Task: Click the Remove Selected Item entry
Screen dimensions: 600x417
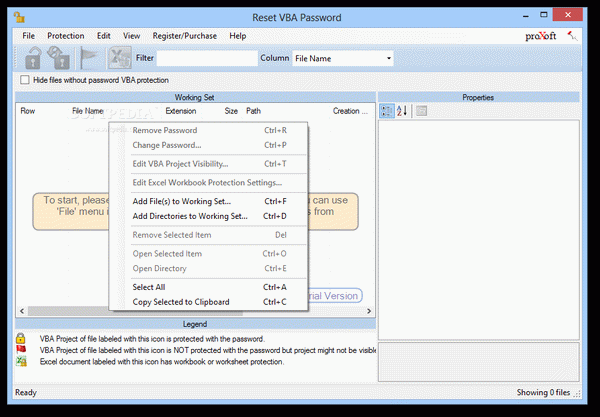Action: point(209,235)
